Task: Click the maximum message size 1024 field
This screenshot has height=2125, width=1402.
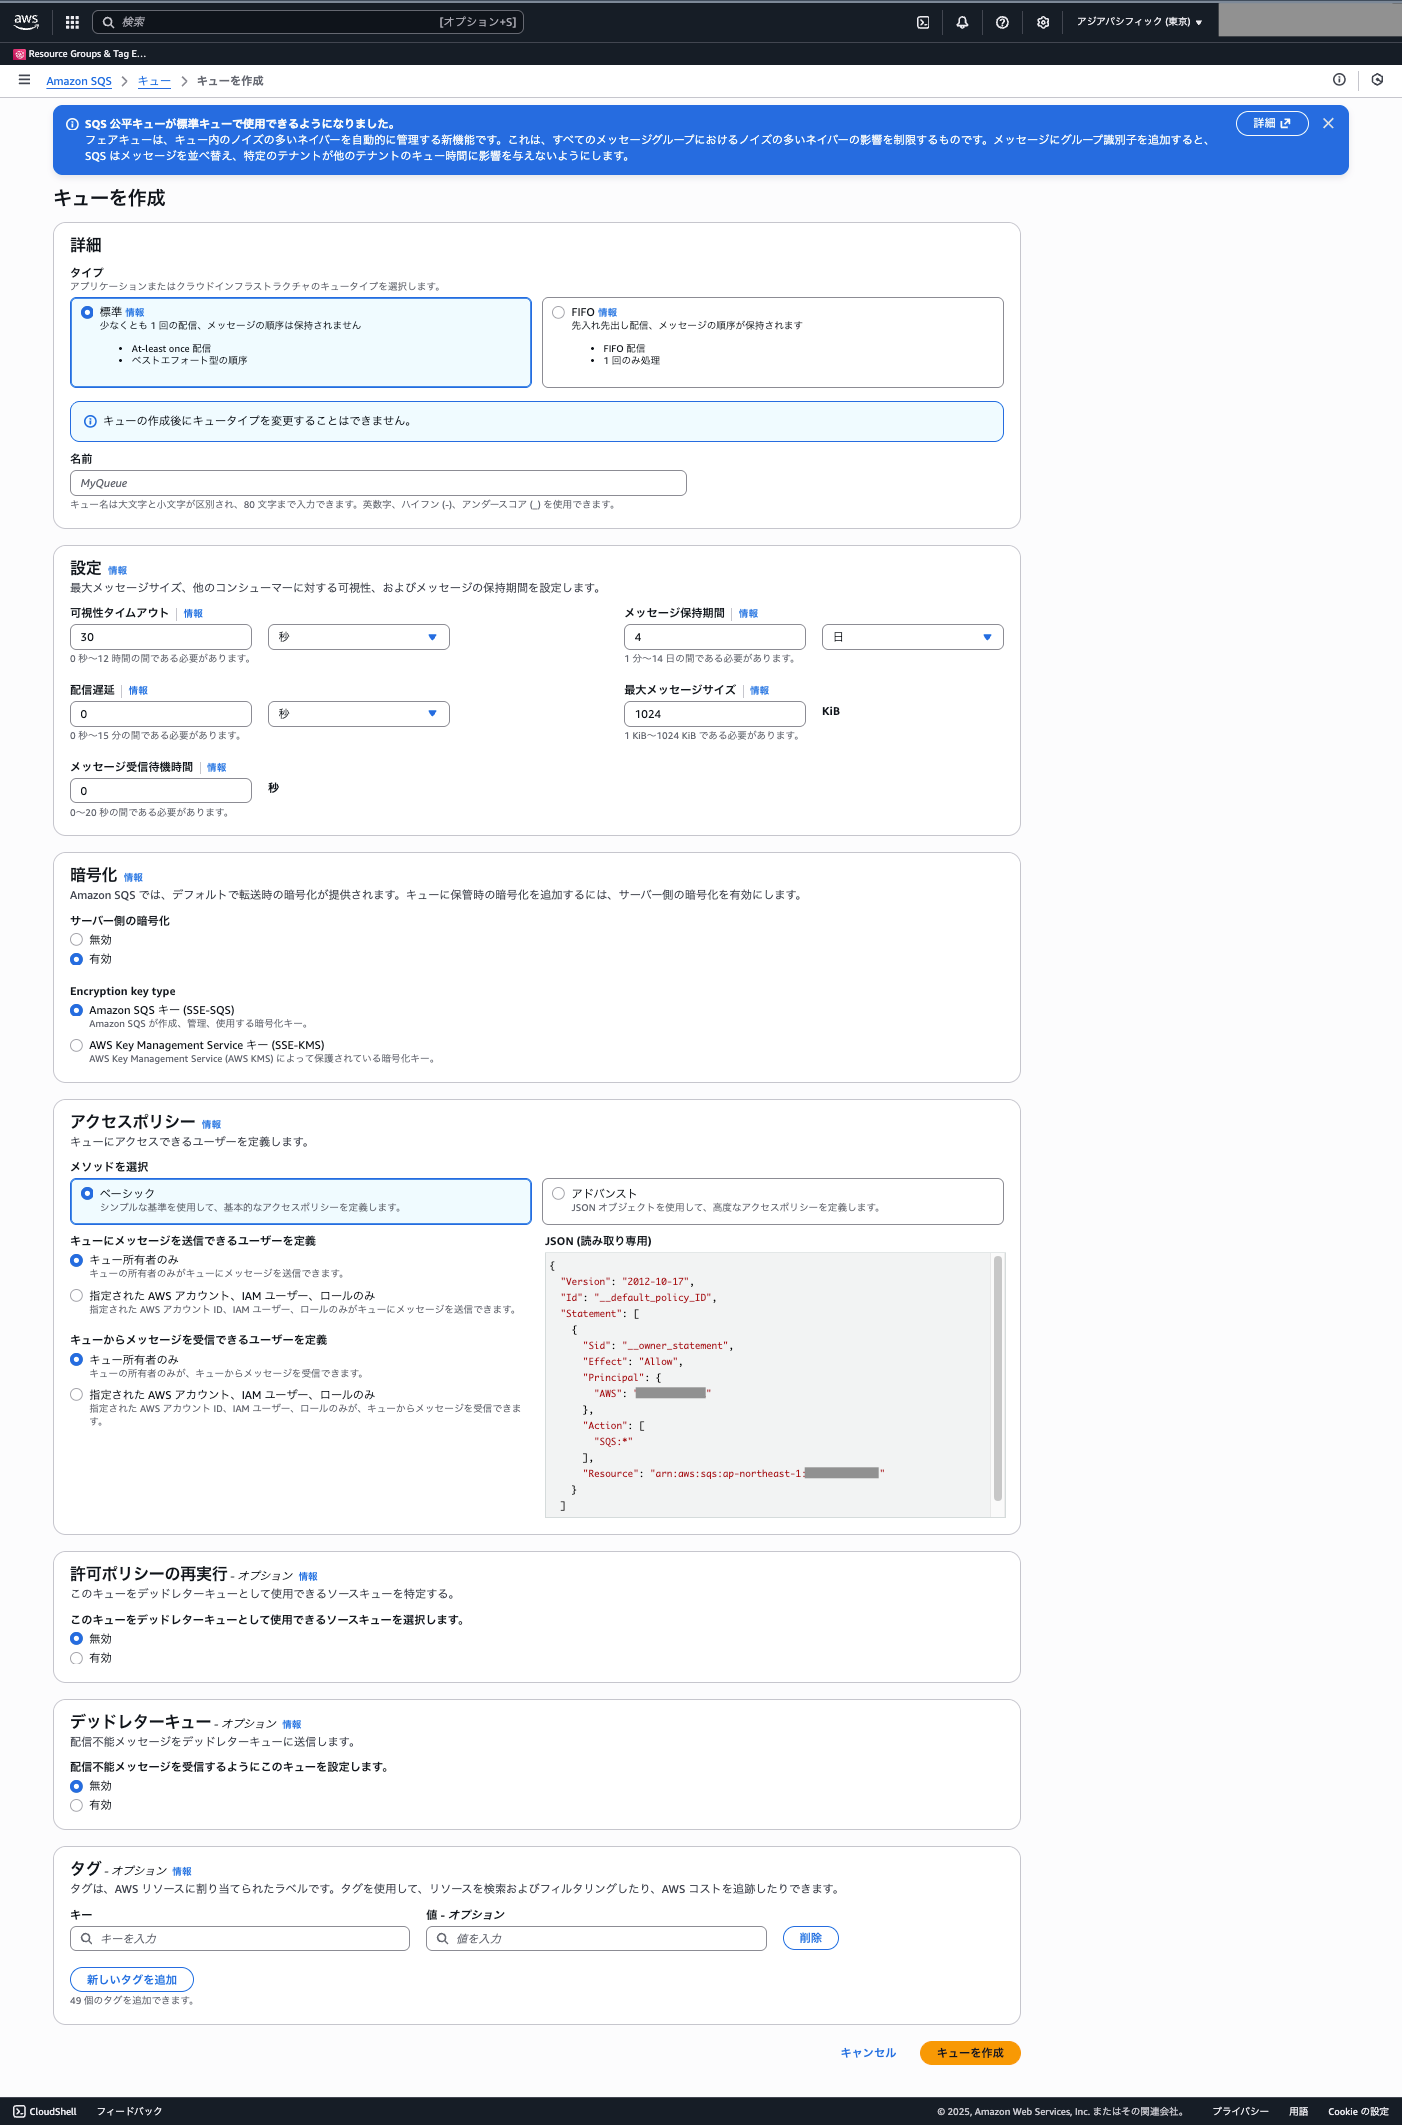Action: click(x=715, y=714)
